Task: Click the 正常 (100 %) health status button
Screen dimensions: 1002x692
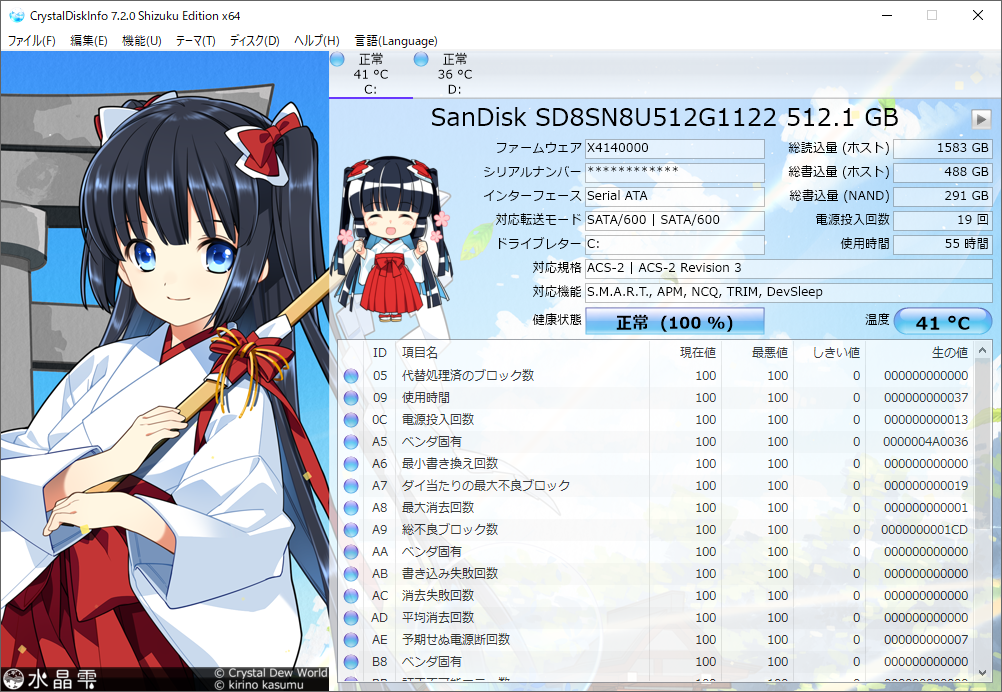Action: pos(674,321)
